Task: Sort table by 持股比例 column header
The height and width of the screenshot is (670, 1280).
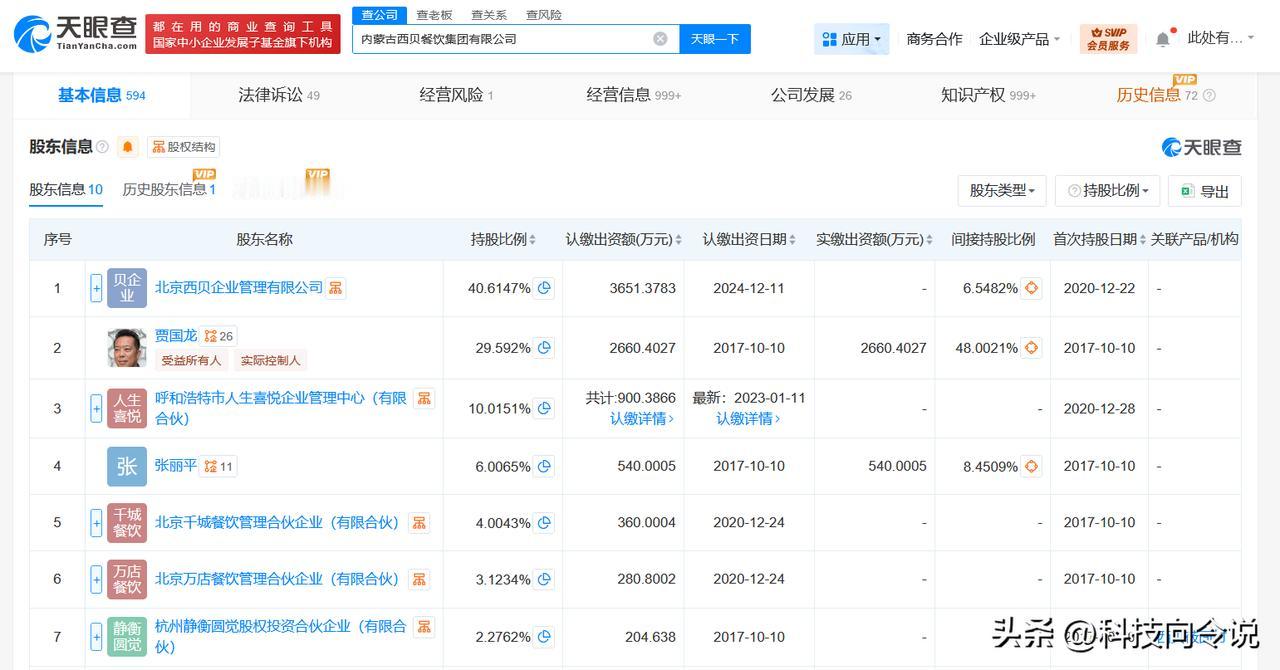Action: (x=503, y=240)
